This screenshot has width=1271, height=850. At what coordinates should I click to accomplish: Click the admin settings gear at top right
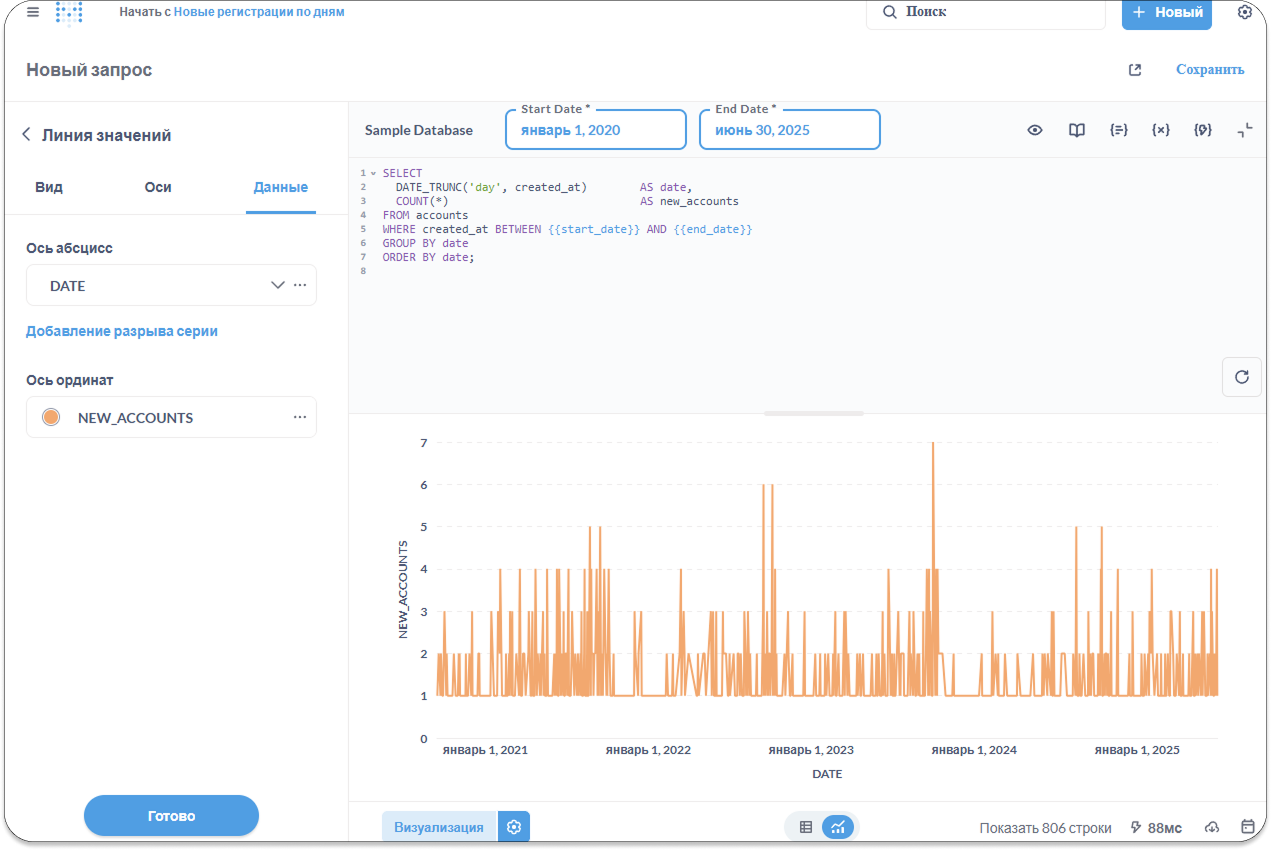pyautogui.click(x=1244, y=12)
